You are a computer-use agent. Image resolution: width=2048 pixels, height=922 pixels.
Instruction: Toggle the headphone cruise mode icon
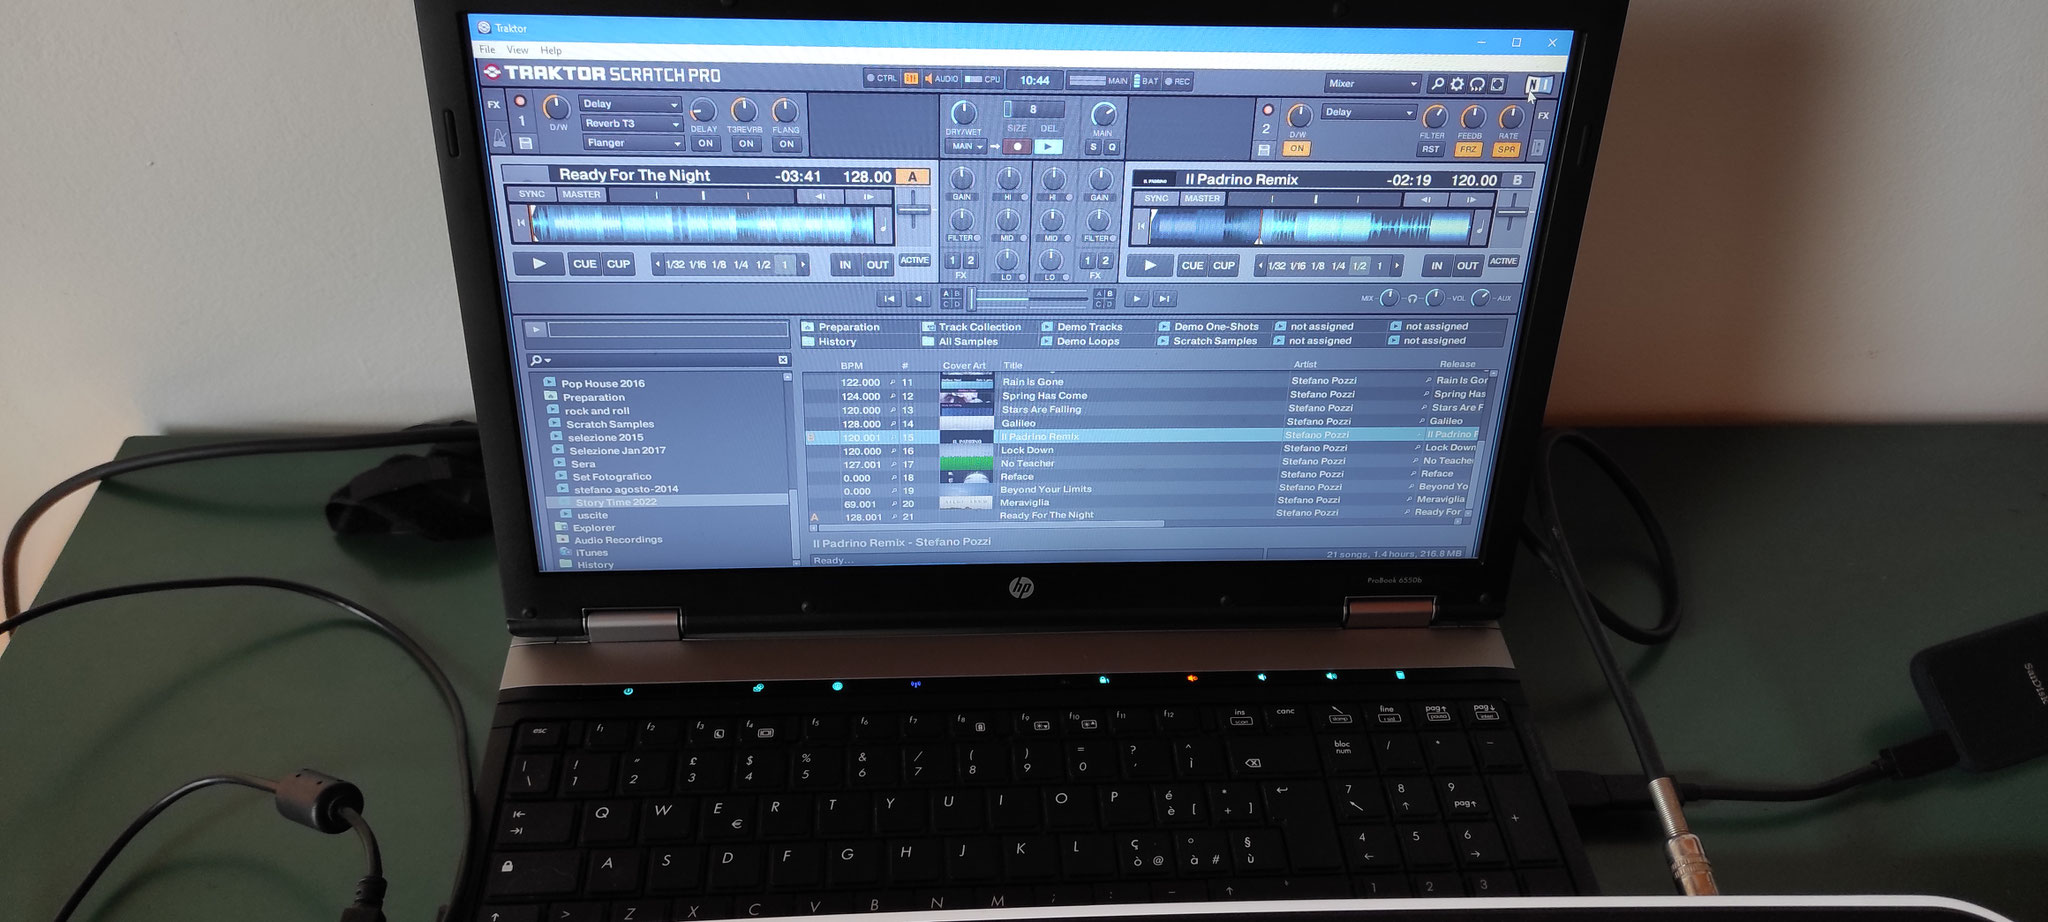(1477, 85)
